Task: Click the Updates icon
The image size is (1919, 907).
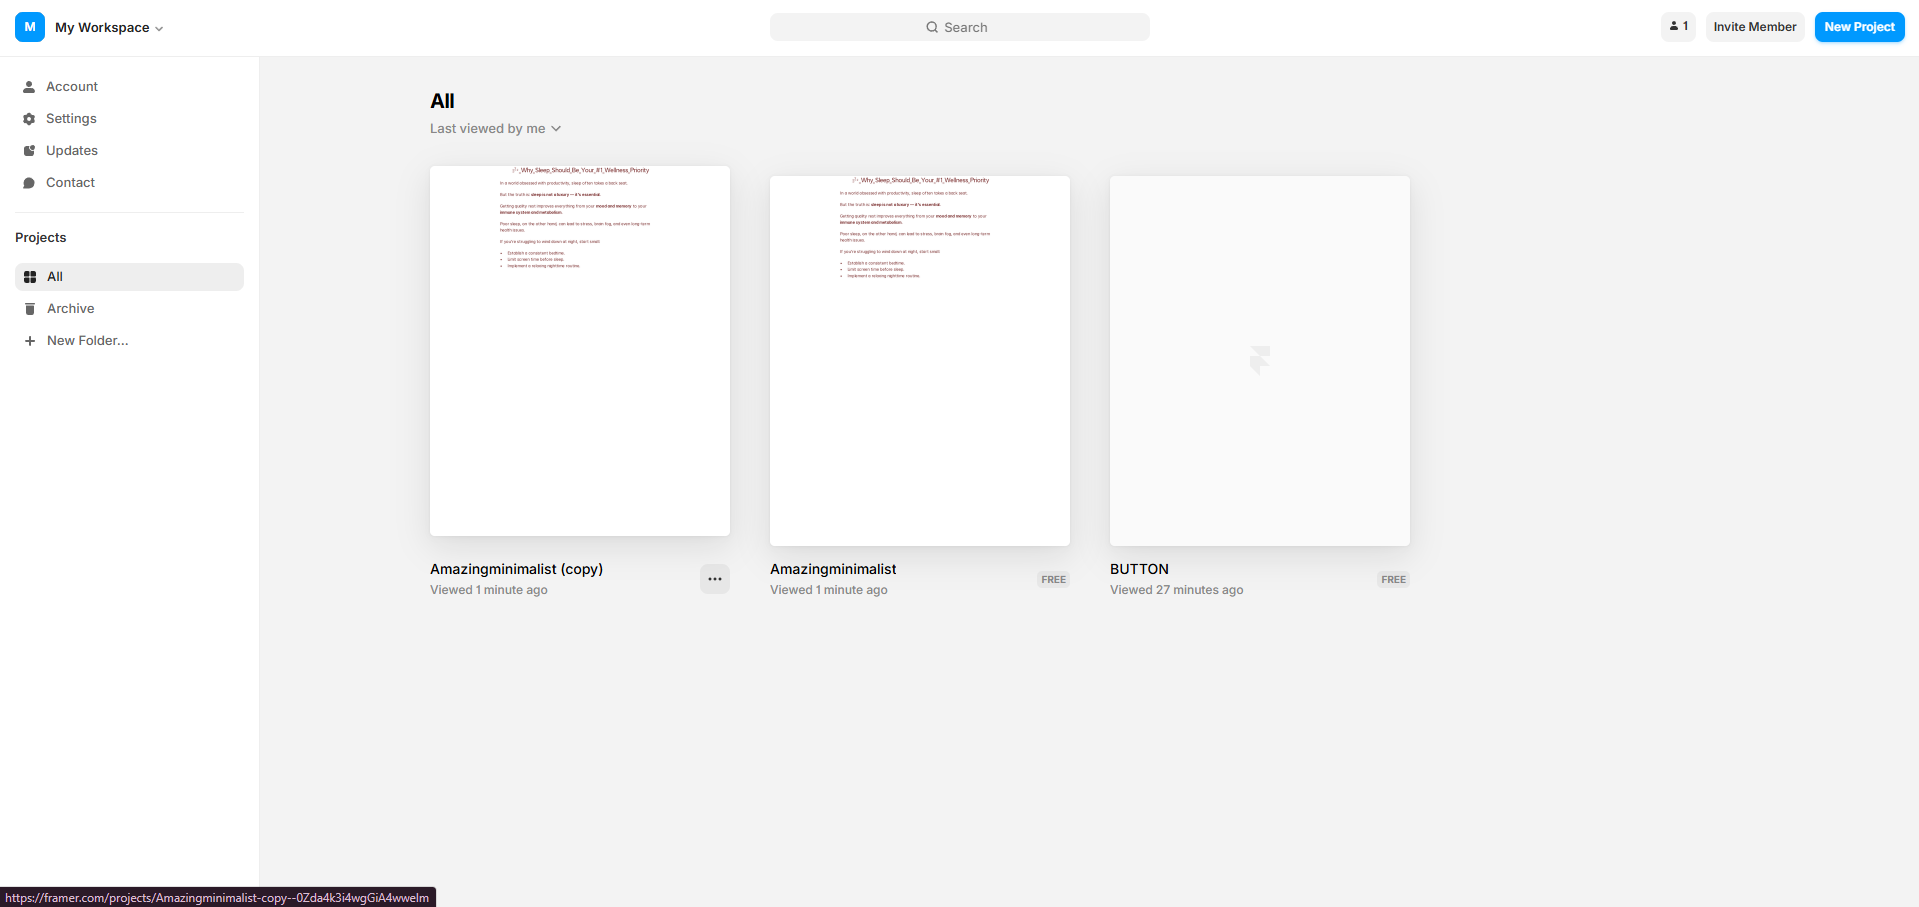Action: [x=29, y=151]
